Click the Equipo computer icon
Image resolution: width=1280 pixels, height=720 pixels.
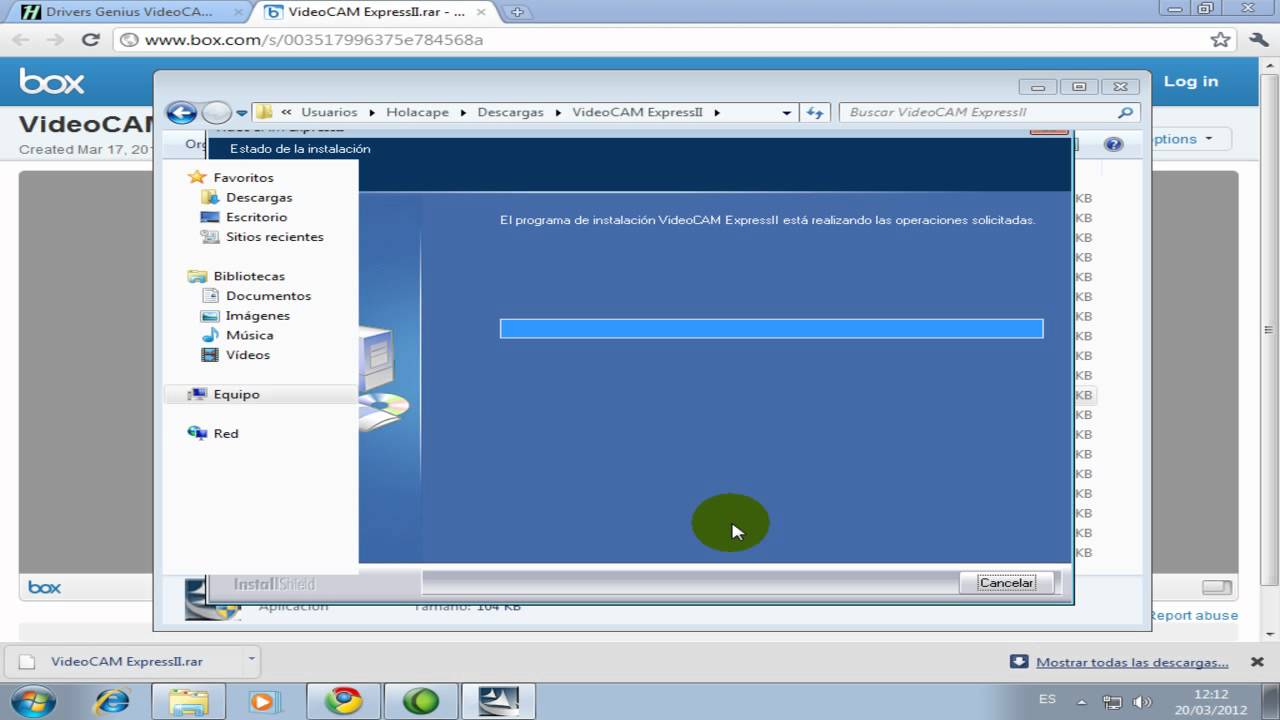pyautogui.click(x=197, y=394)
